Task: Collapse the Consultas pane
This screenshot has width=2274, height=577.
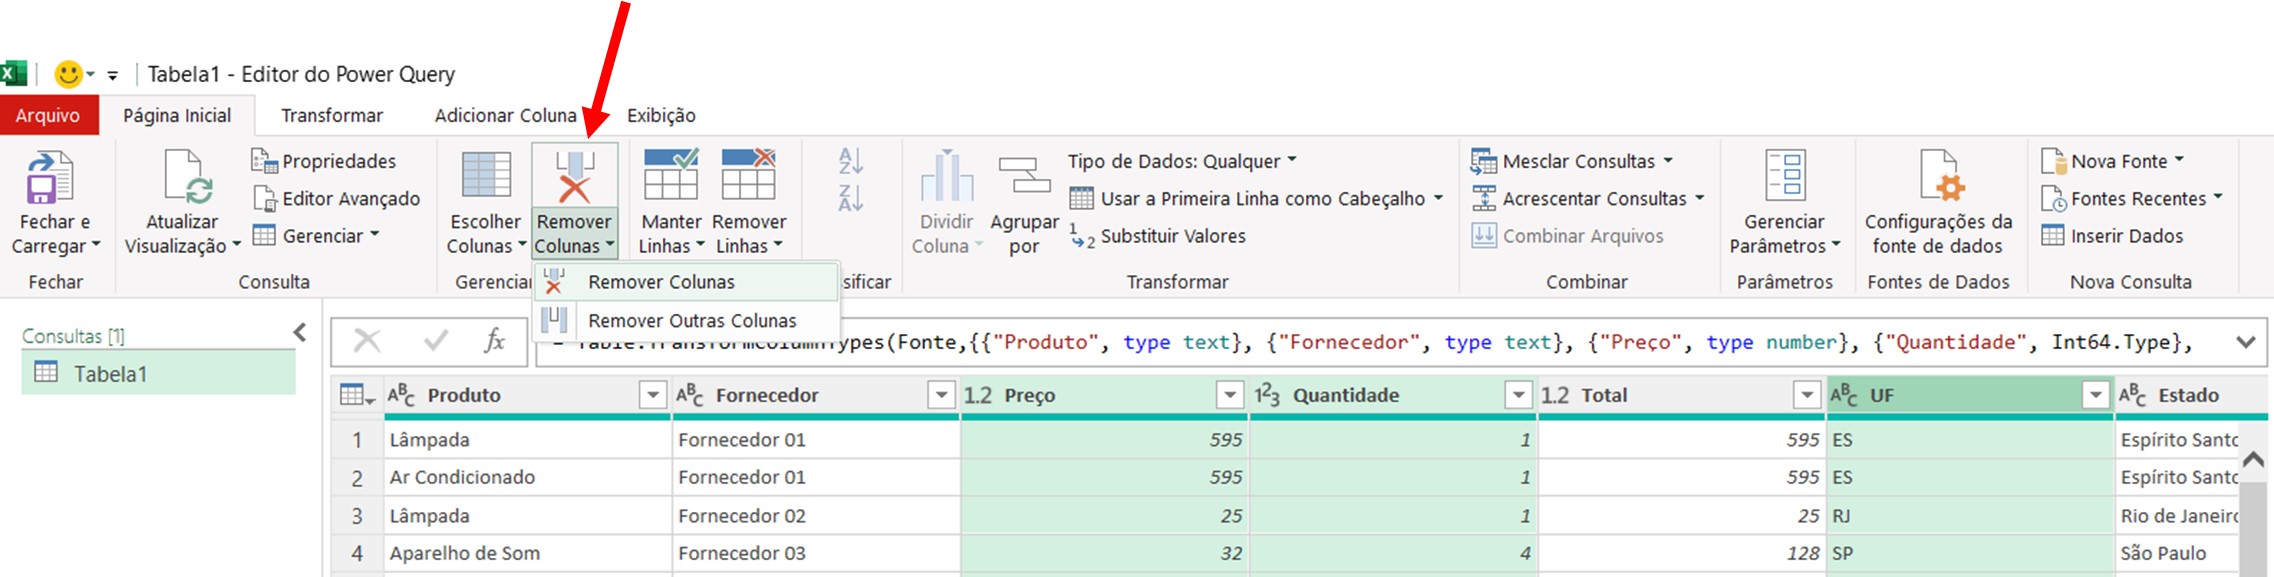Action: pyautogui.click(x=300, y=332)
